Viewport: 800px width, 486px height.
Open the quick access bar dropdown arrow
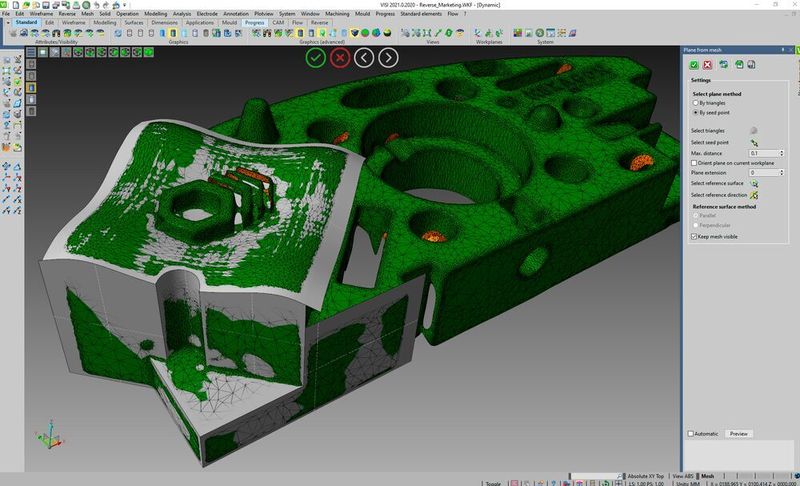125,5
